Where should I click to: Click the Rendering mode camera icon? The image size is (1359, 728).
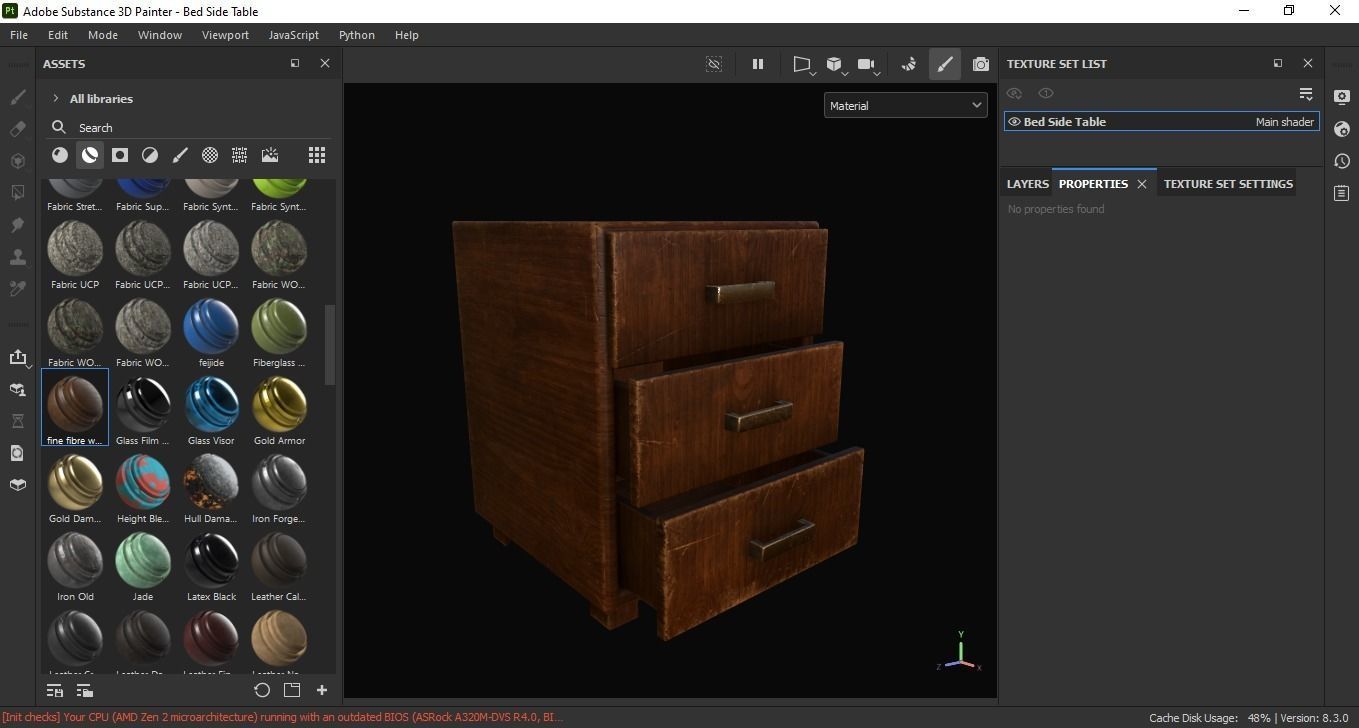tap(981, 64)
